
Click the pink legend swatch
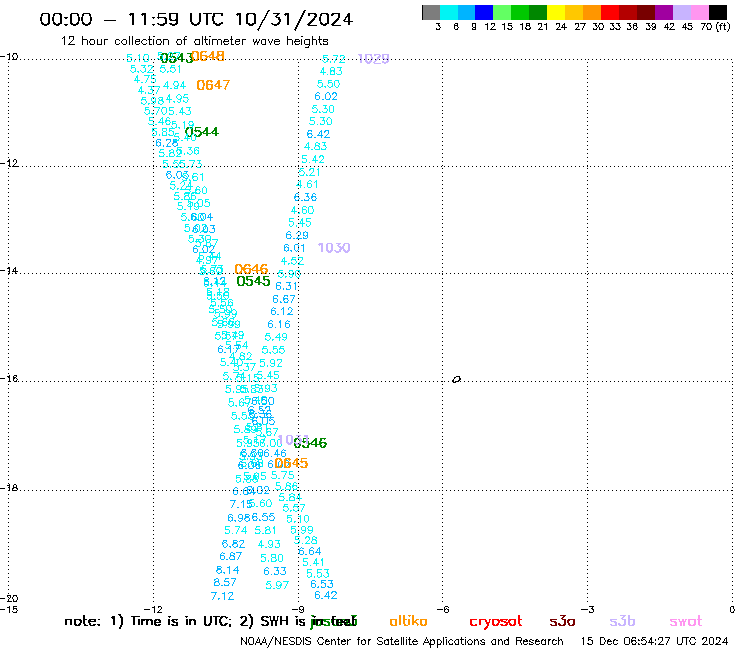pyautogui.click(x=699, y=12)
